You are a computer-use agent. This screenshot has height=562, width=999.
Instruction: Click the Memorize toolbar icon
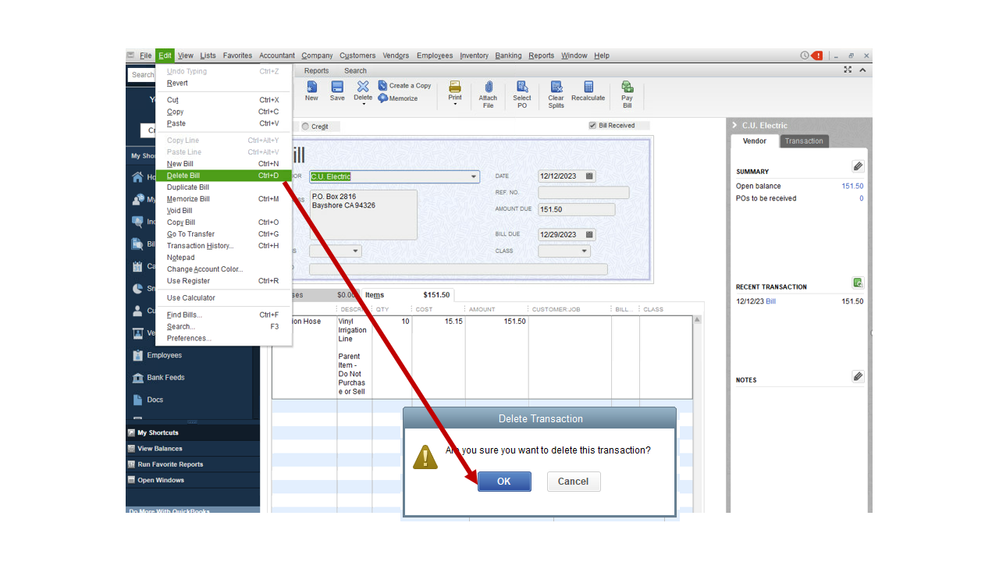398,98
